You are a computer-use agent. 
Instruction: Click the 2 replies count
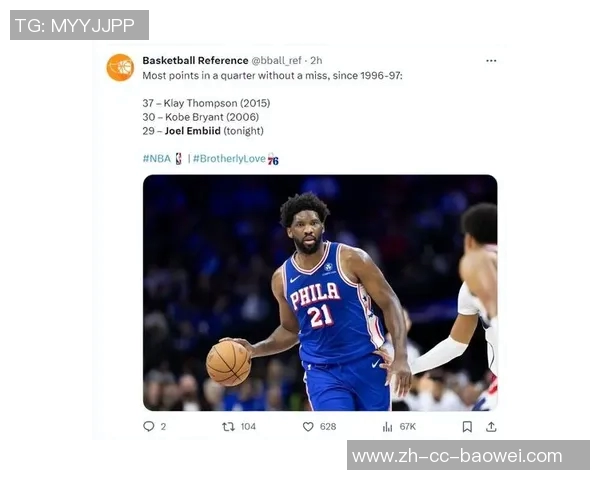click(x=163, y=426)
